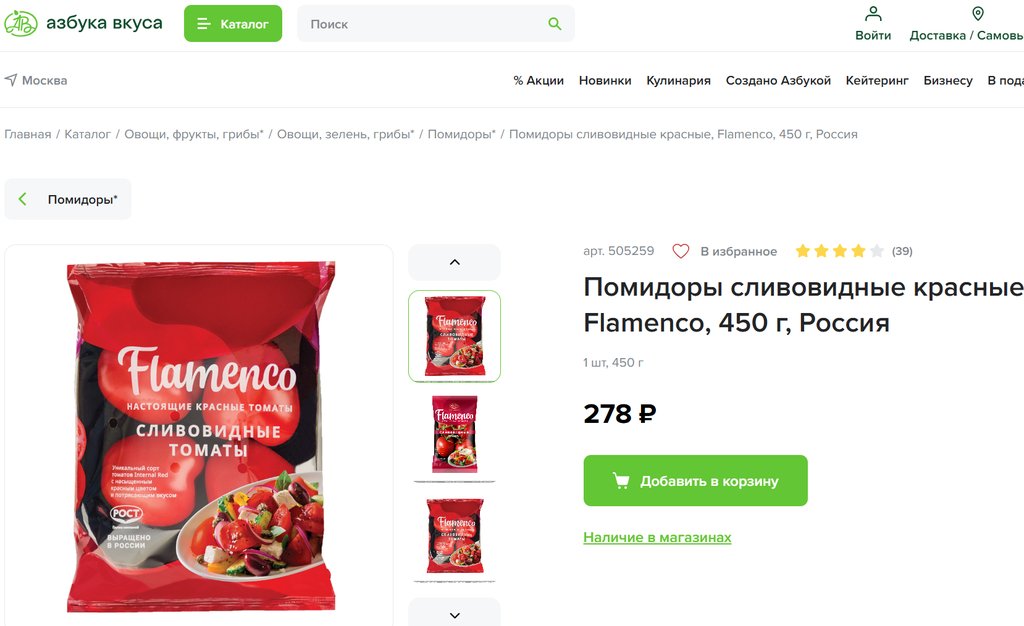Screen dimensions: 1024x626
Task: Open the Кулинария menu item
Action: coord(679,80)
